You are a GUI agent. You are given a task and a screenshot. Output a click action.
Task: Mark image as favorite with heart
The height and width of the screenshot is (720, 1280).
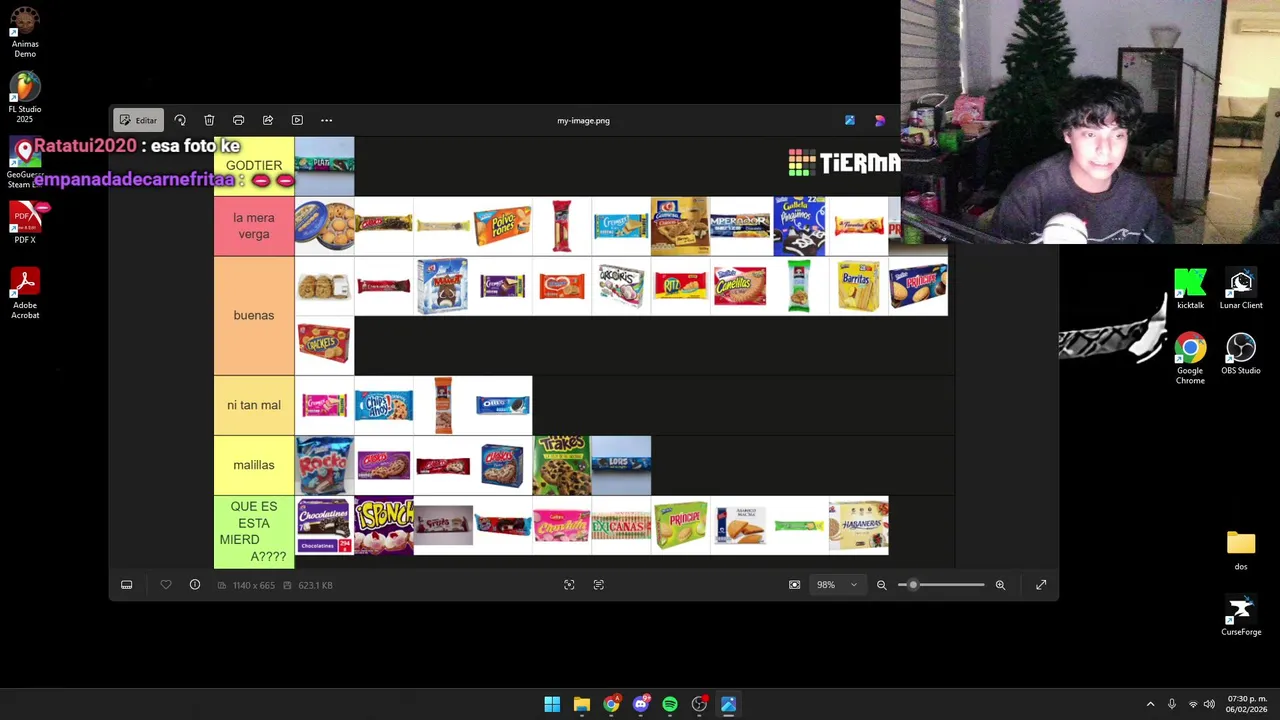pos(166,585)
